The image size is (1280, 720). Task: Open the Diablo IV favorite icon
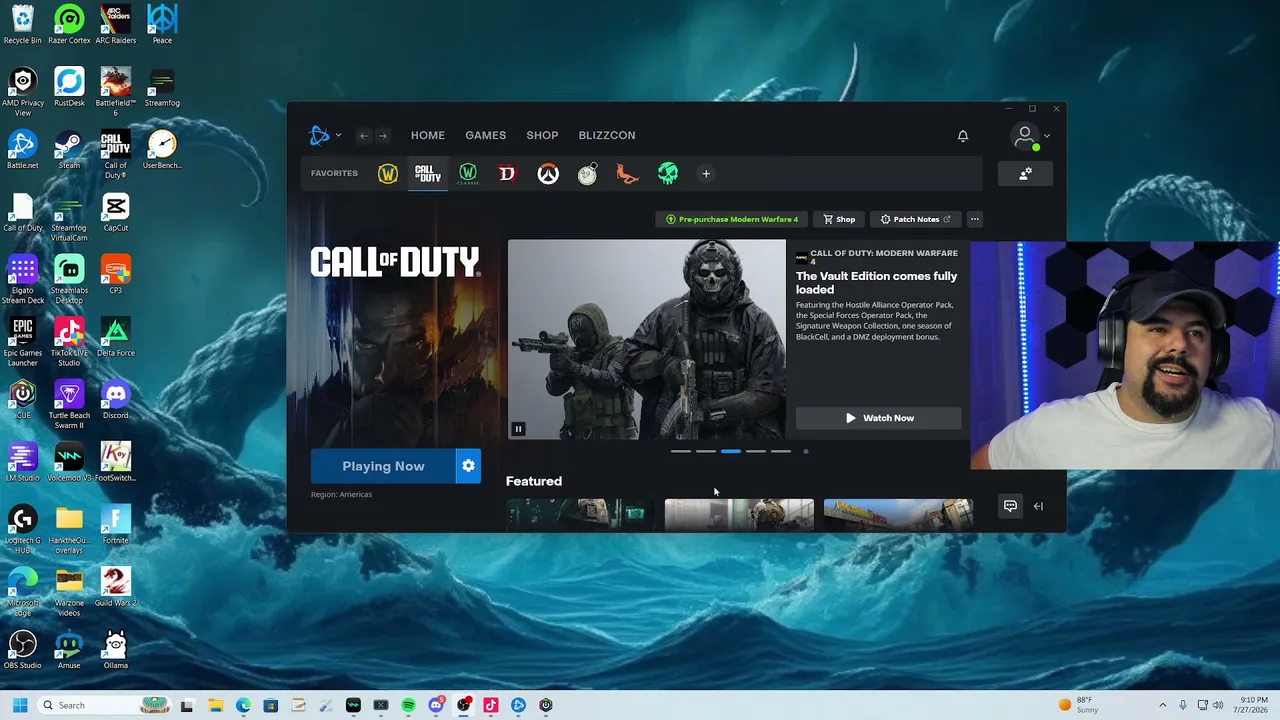click(507, 174)
